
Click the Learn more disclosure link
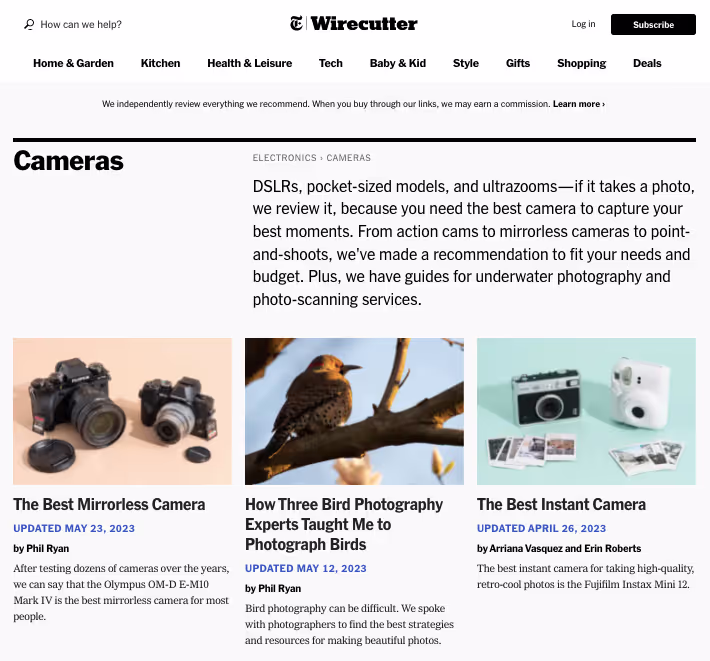579,104
